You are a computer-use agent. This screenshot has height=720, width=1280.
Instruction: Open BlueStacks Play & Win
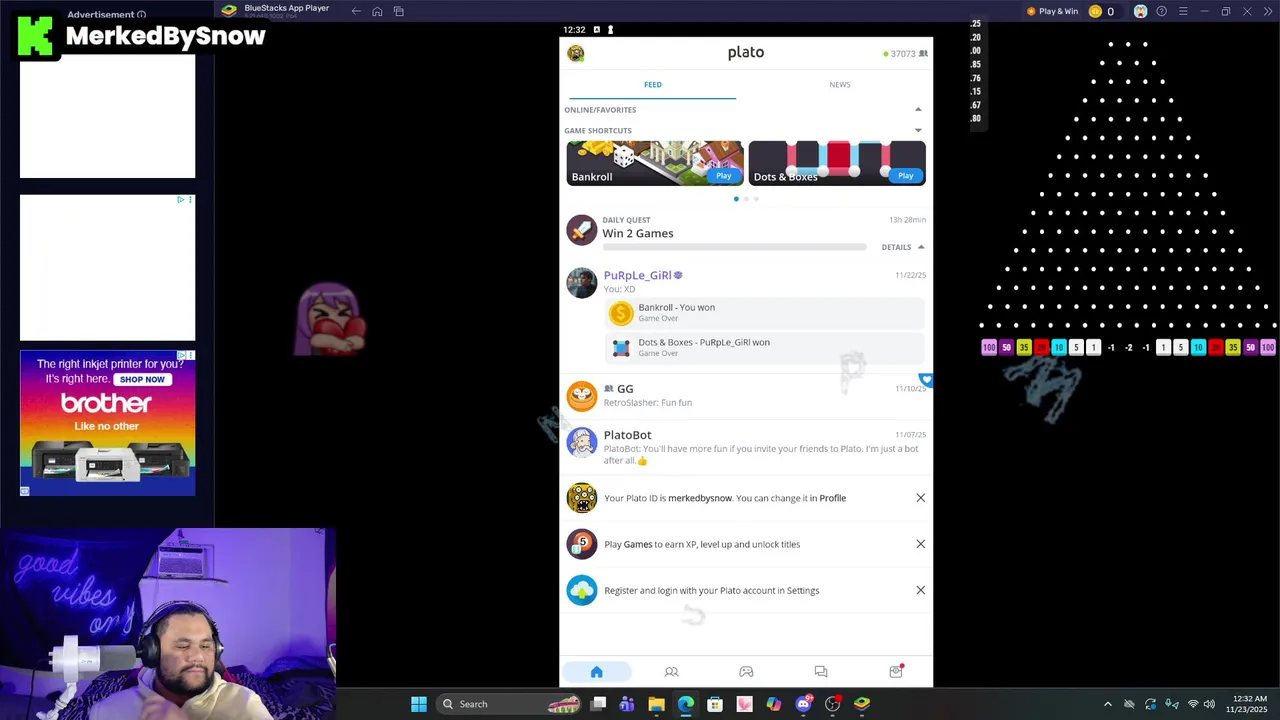[x=1052, y=11]
